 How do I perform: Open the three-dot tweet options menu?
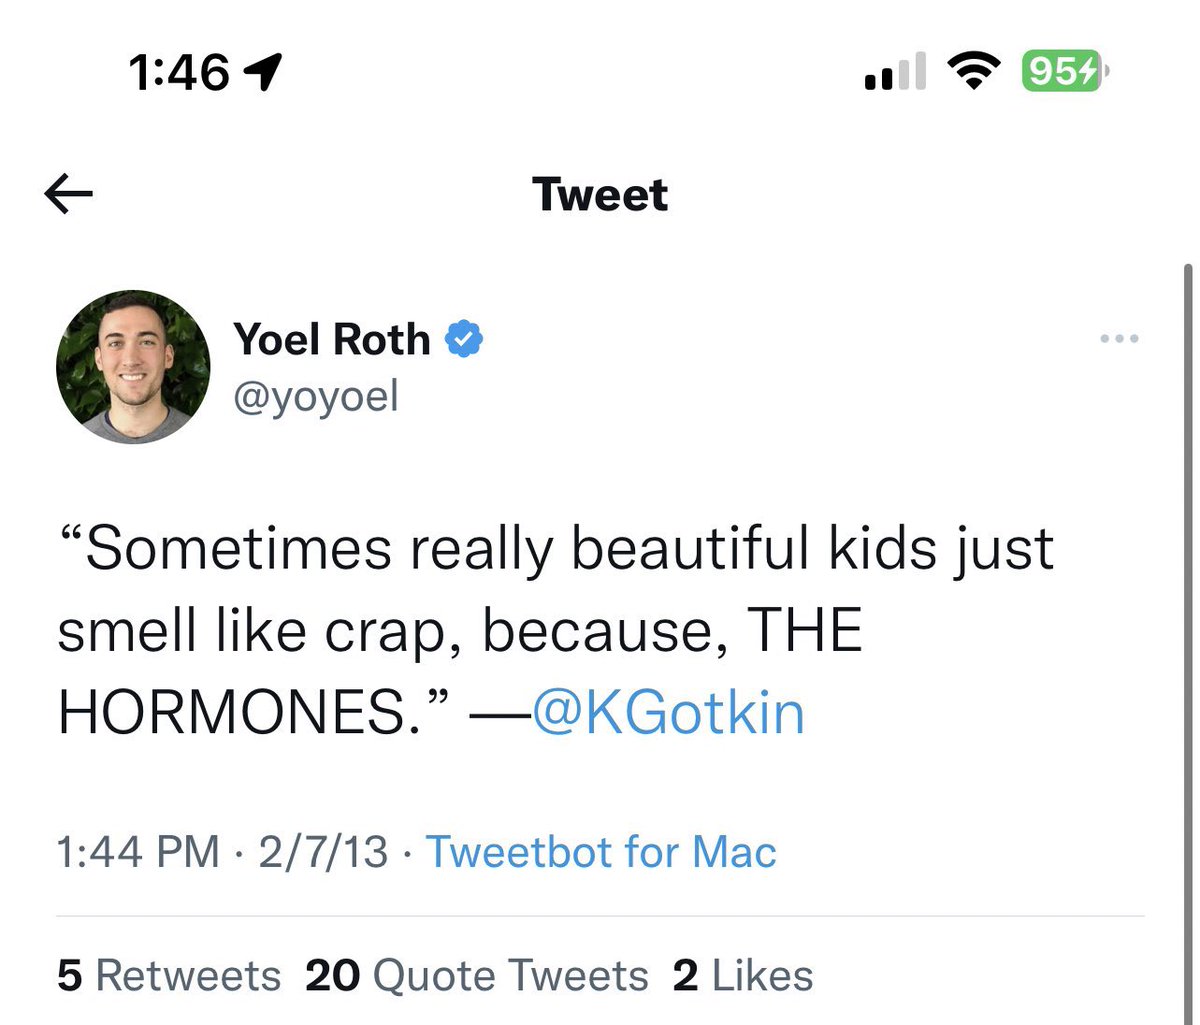pyautogui.click(x=1119, y=339)
